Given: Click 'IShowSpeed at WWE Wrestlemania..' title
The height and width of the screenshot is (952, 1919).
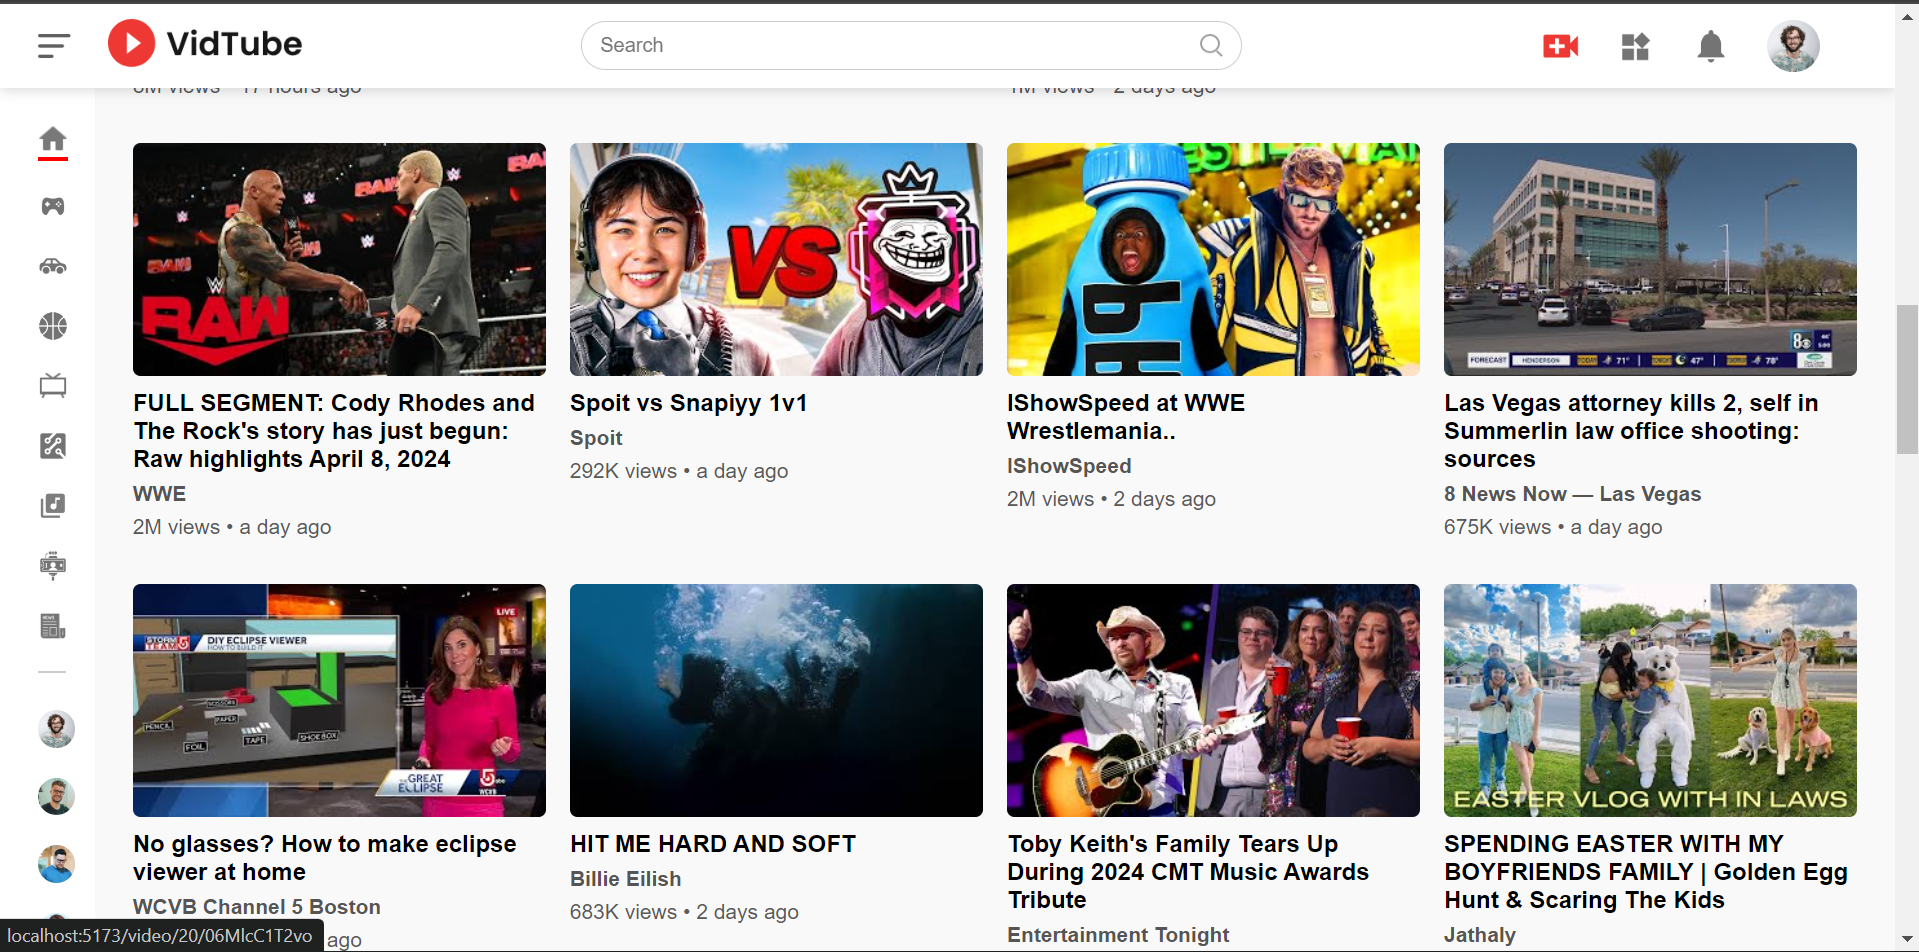Looking at the screenshot, I should coord(1126,417).
